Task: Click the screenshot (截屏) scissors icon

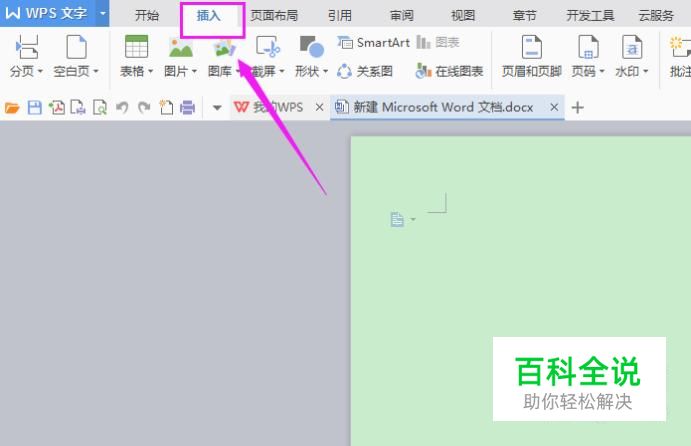Action: 268,47
